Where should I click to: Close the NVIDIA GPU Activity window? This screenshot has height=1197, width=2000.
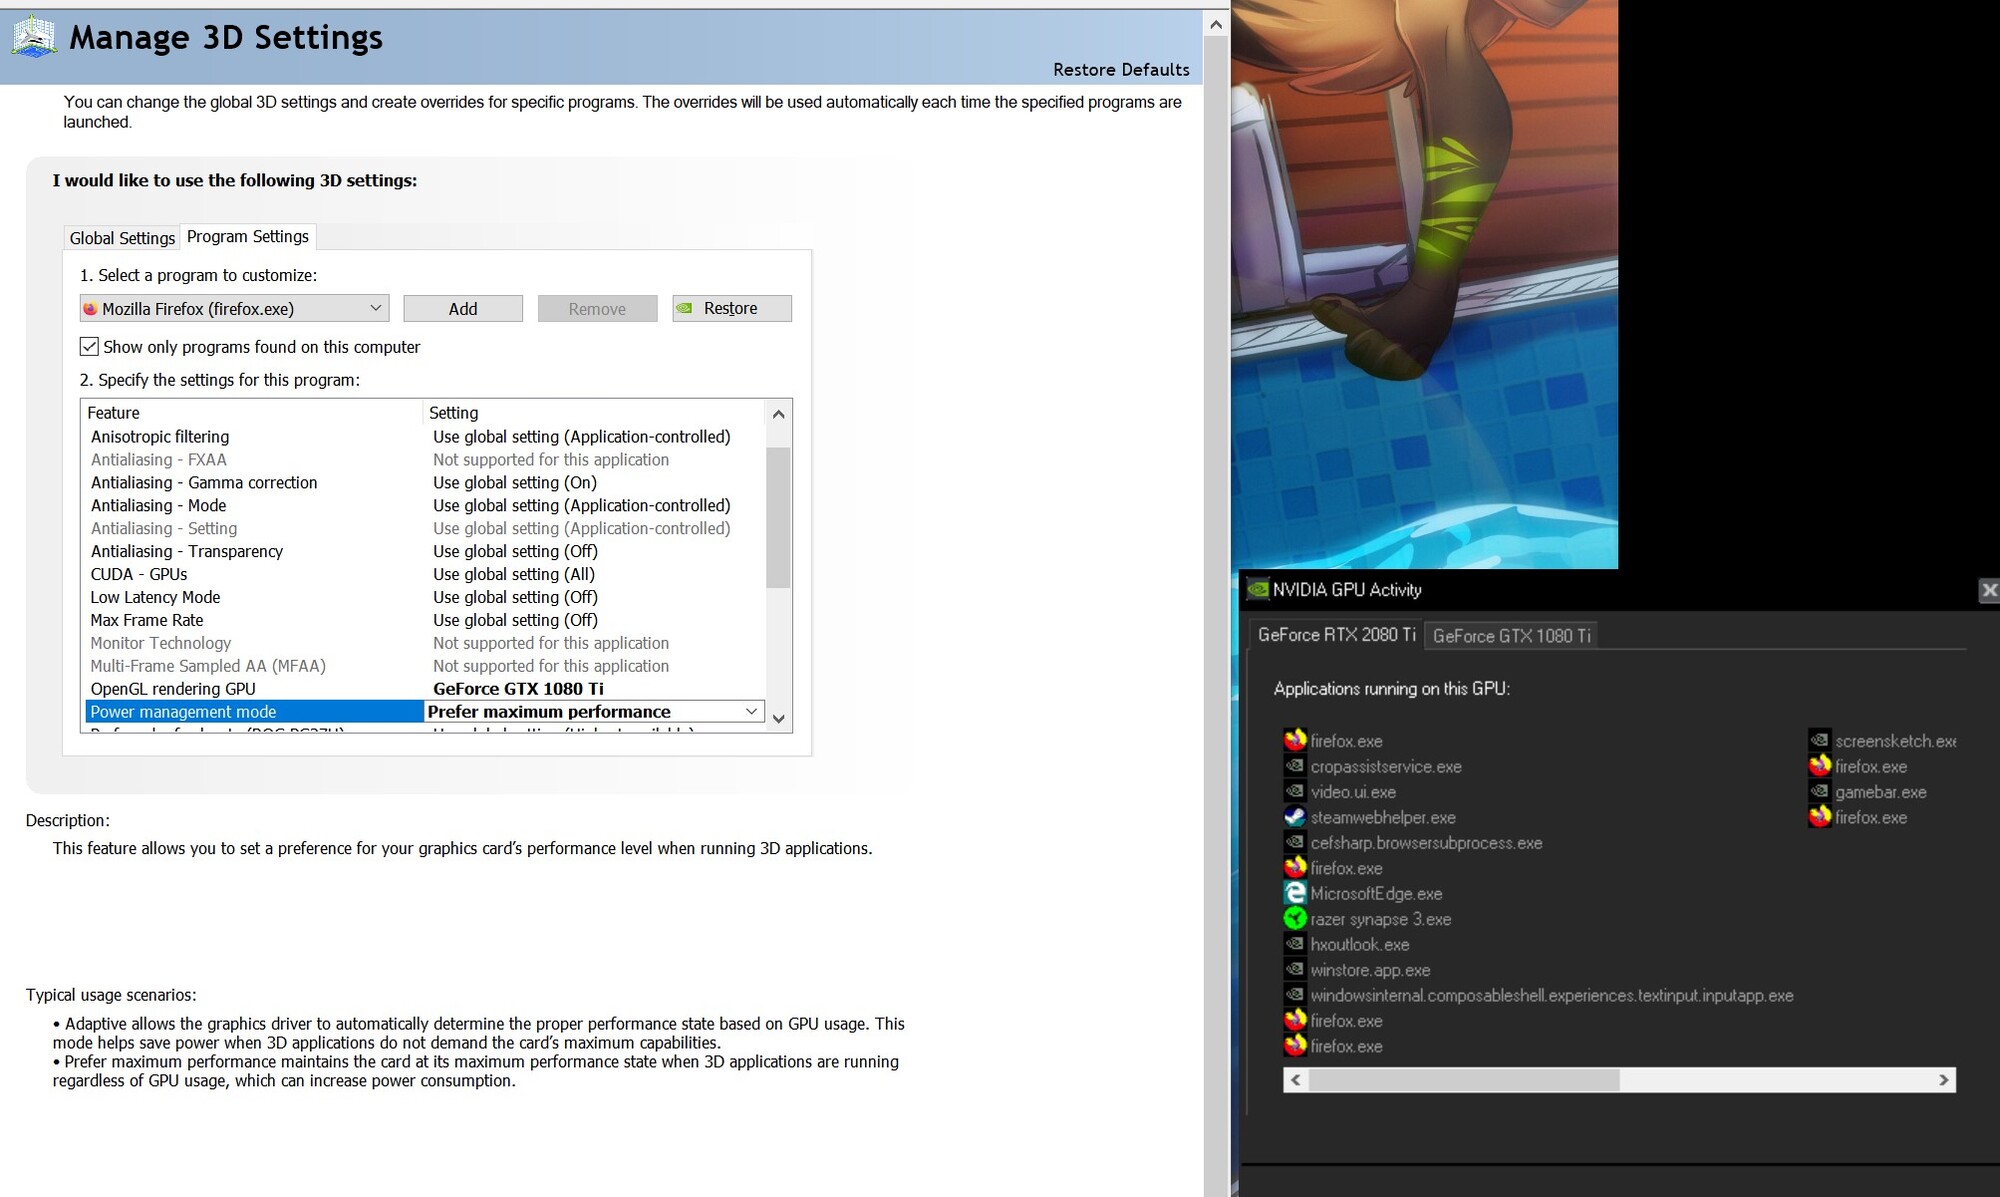(x=1989, y=591)
